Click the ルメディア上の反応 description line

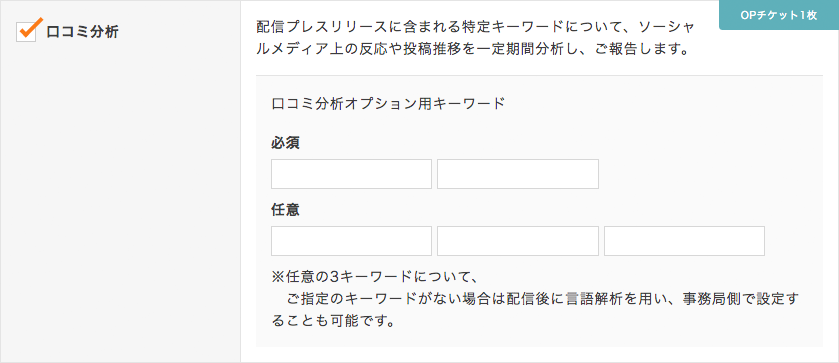[471, 50]
